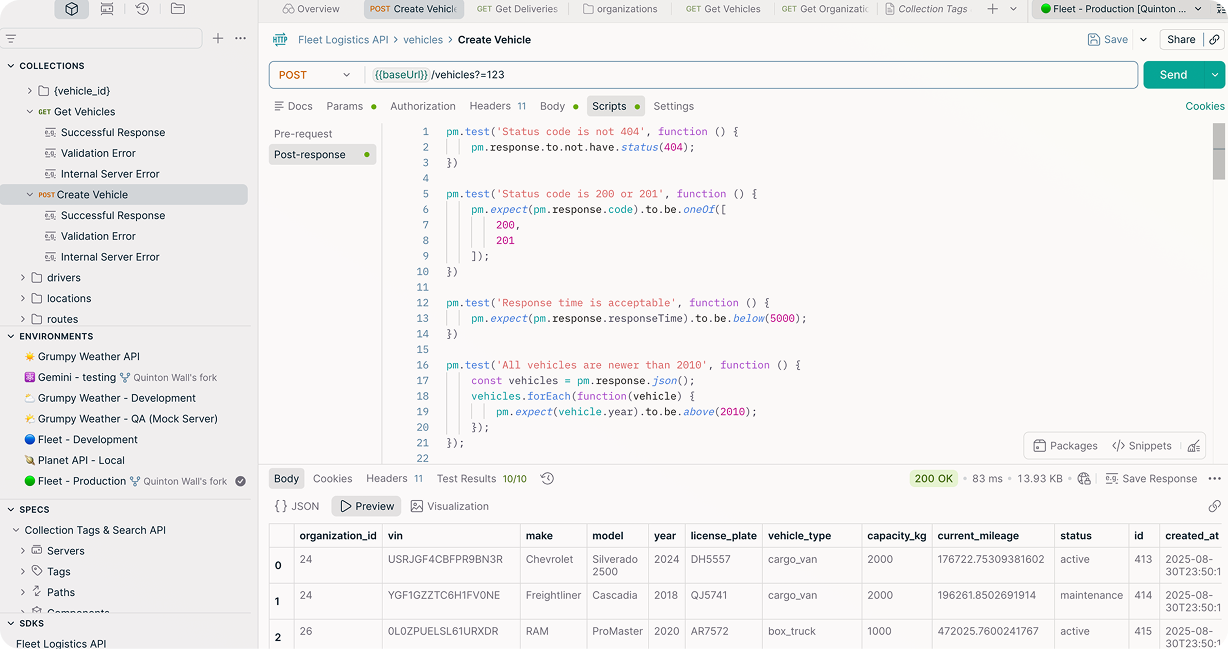The image size is (1228, 649).
Task: Switch to the Authorization tab
Action: [423, 106]
